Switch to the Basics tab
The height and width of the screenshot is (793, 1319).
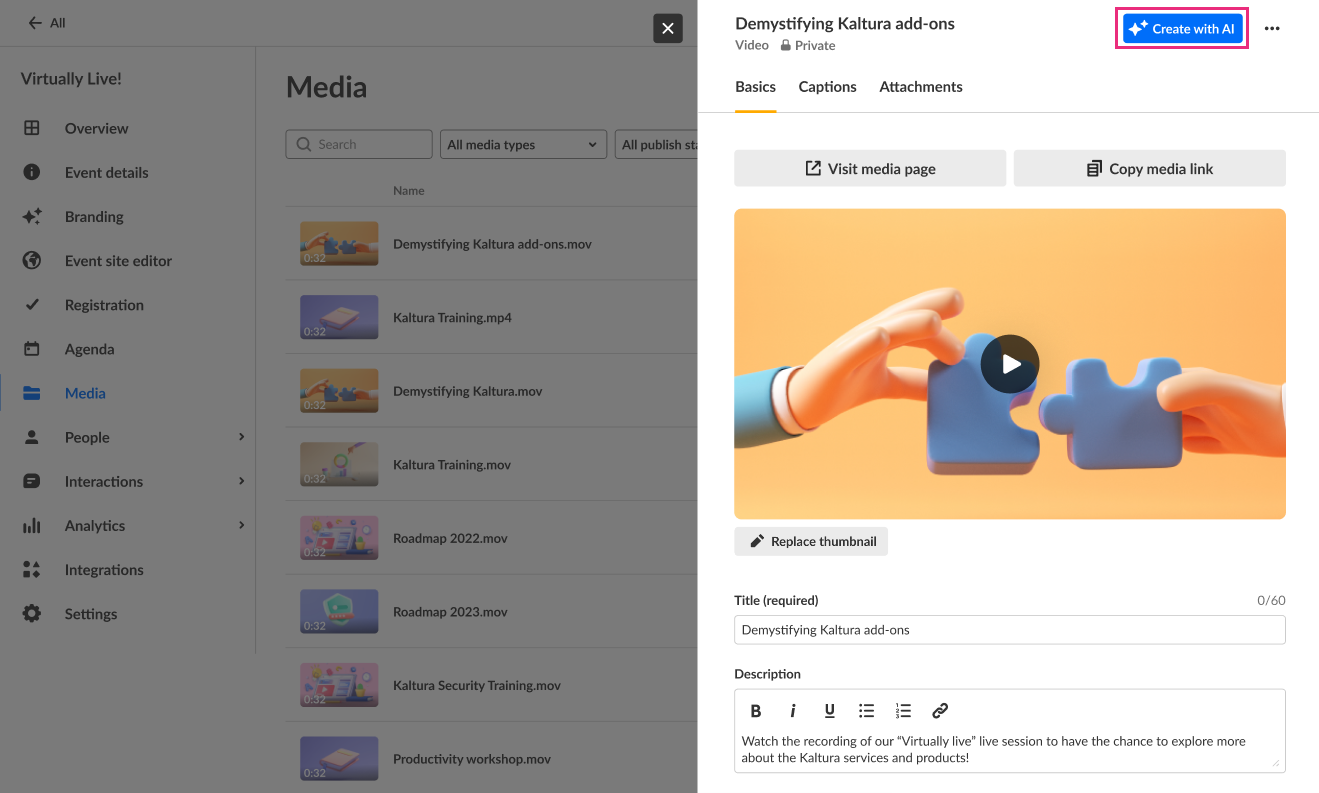(x=756, y=87)
